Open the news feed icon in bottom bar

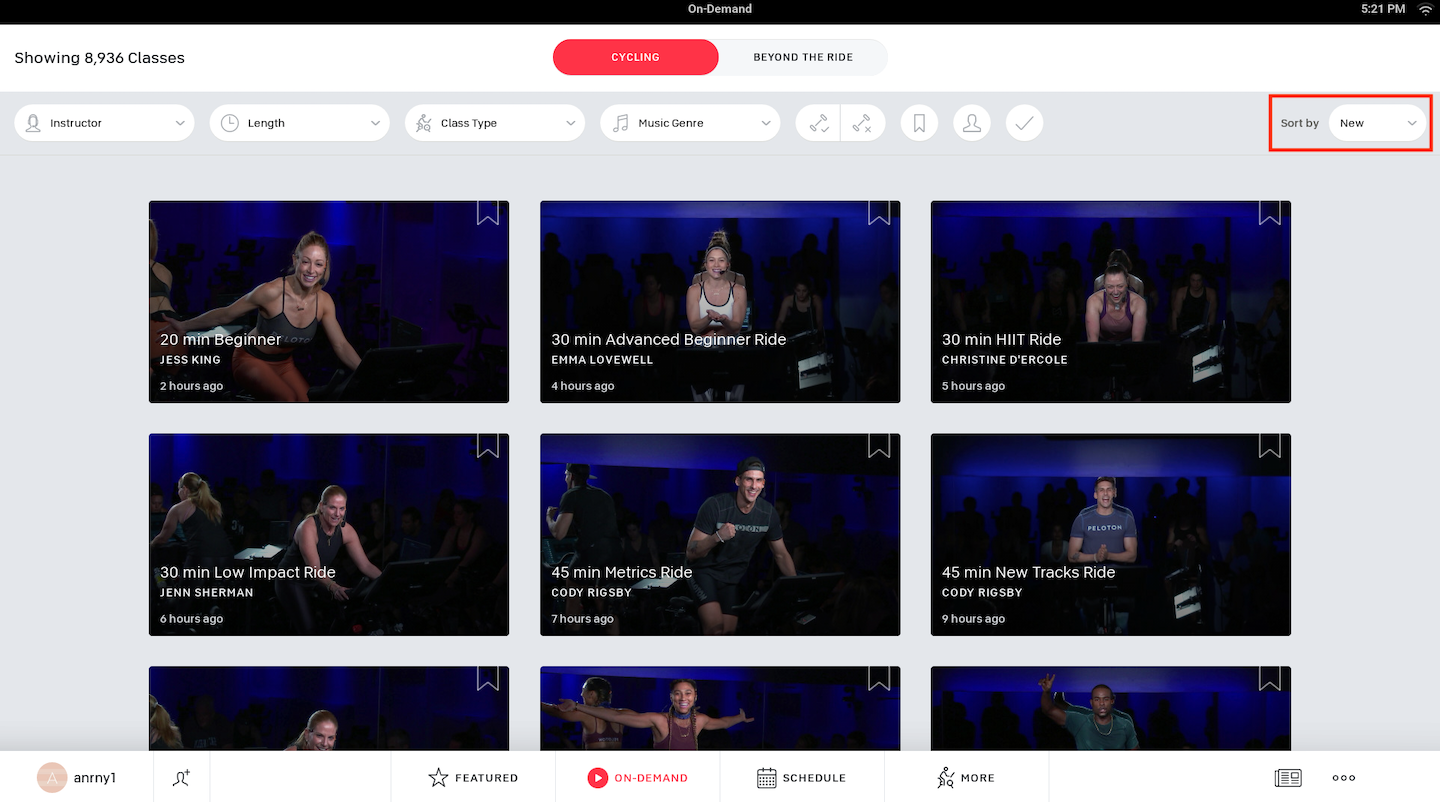[x=1287, y=778]
